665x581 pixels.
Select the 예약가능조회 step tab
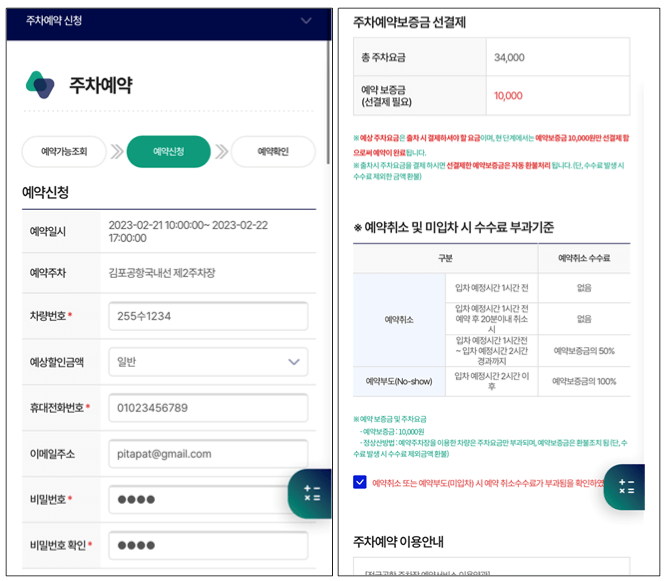click(64, 151)
